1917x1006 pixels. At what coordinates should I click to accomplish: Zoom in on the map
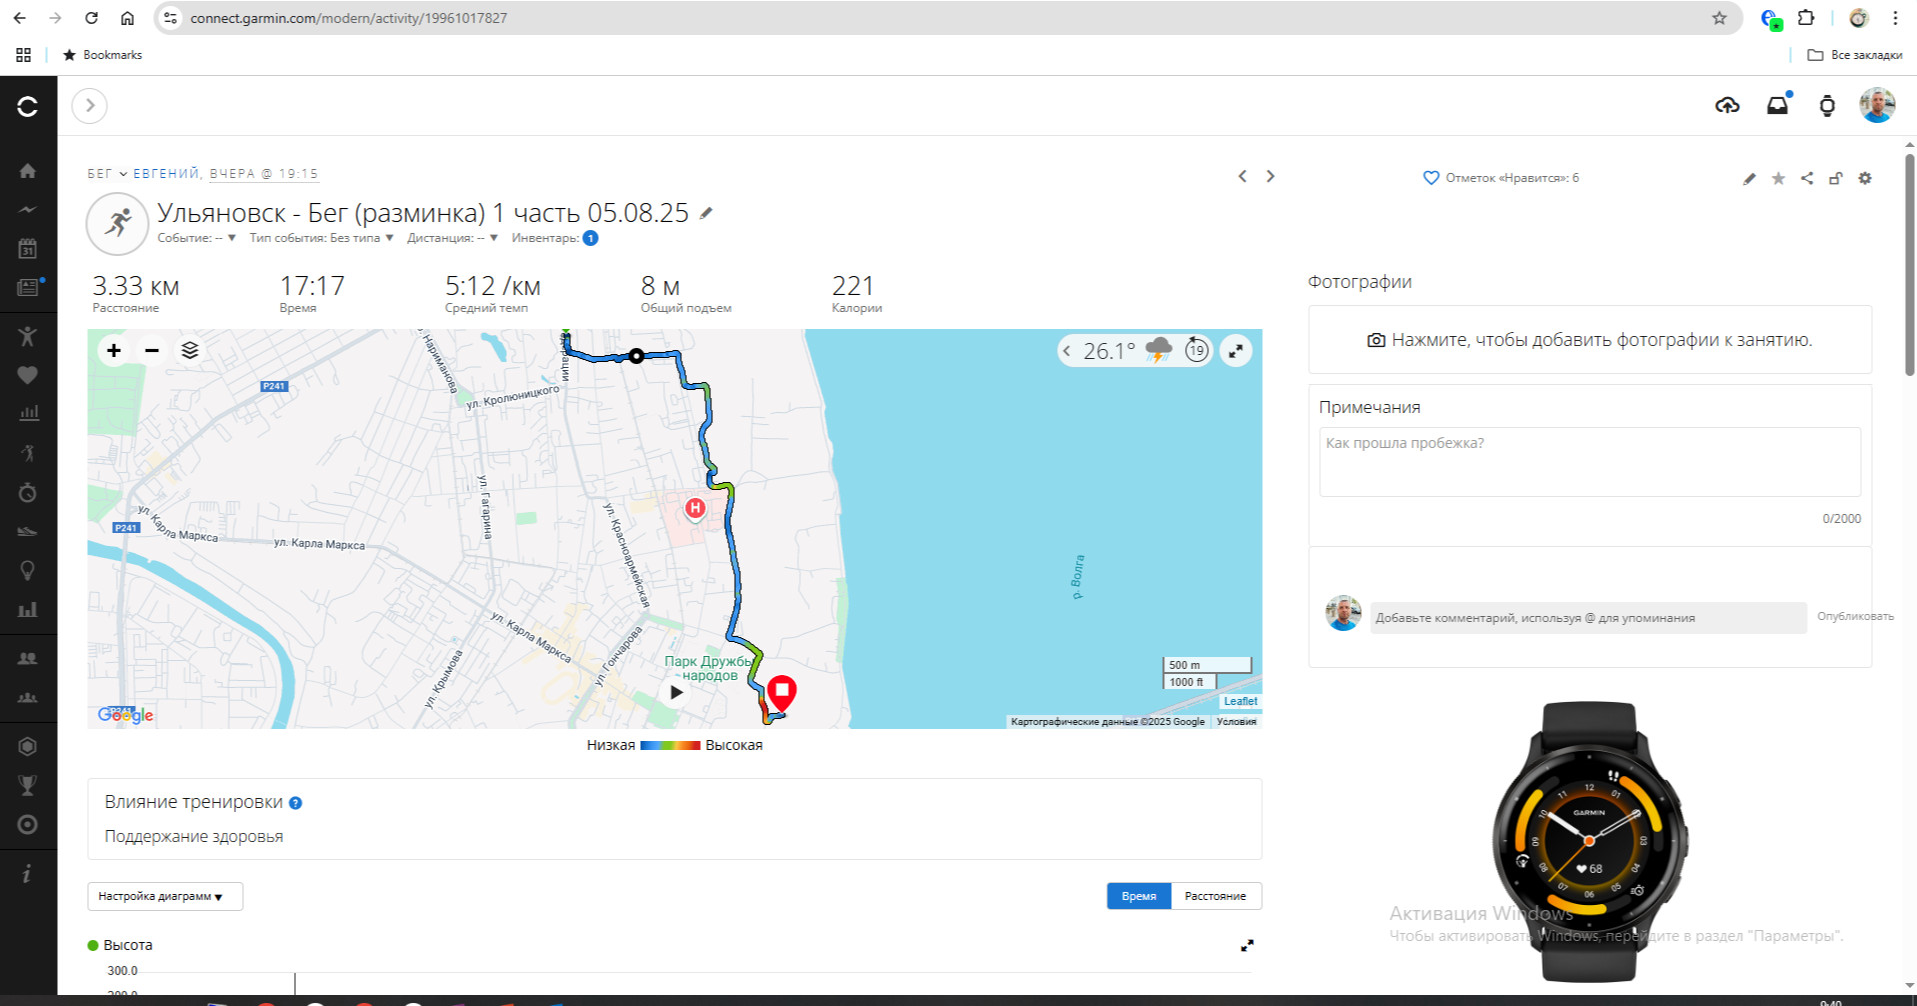[x=114, y=350]
